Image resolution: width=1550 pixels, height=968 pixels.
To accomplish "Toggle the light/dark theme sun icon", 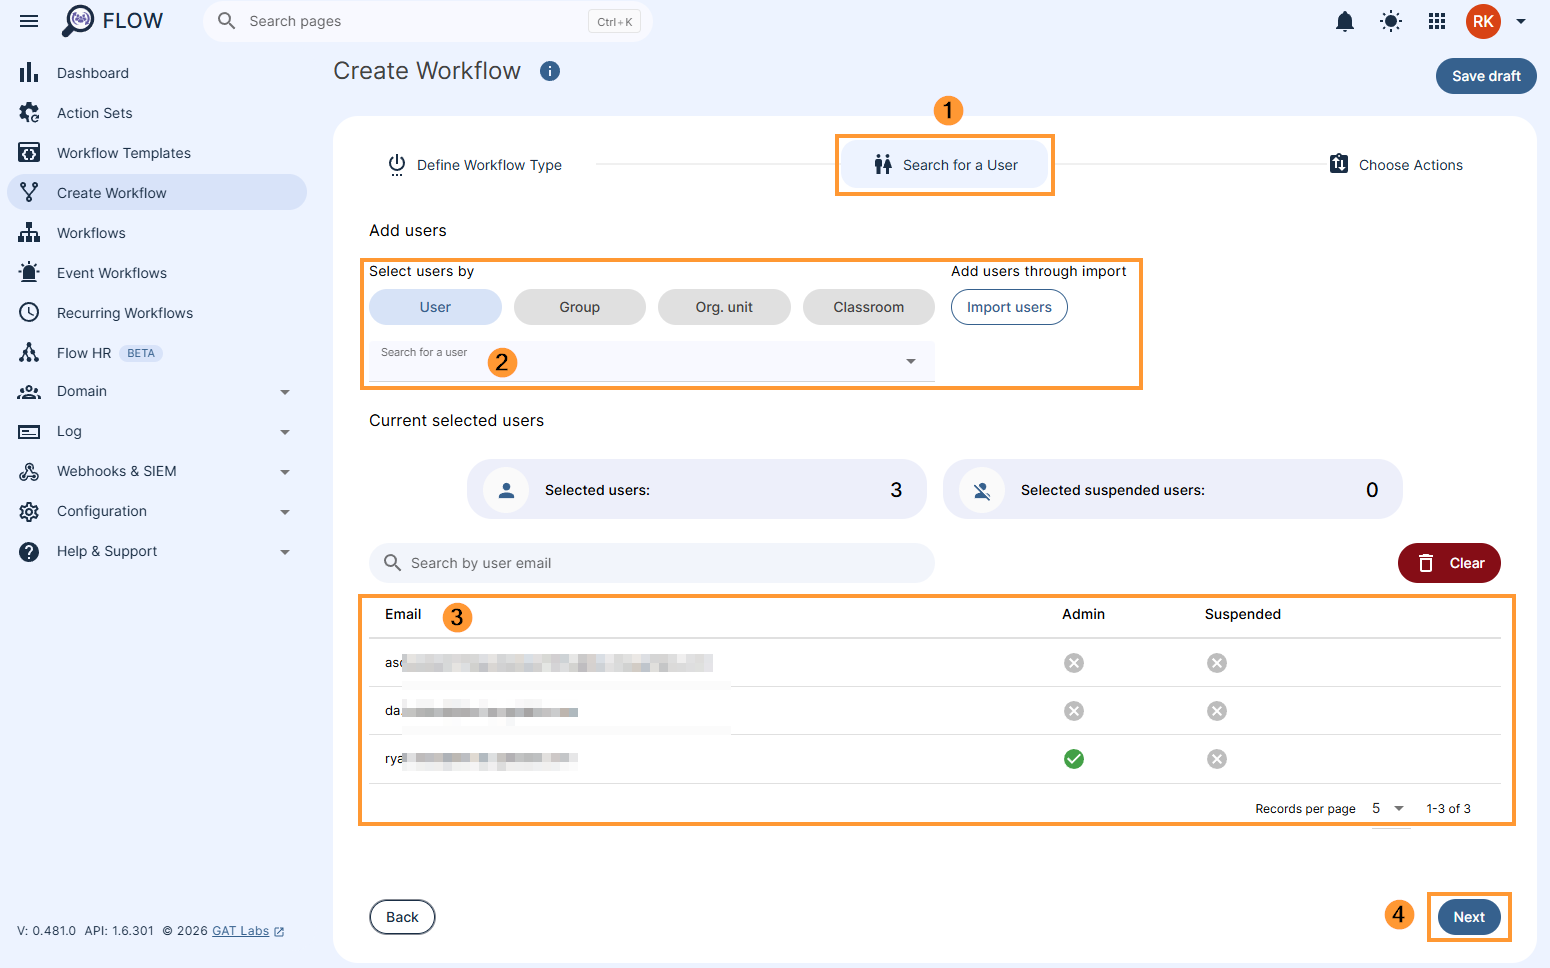I will point(1391,21).
